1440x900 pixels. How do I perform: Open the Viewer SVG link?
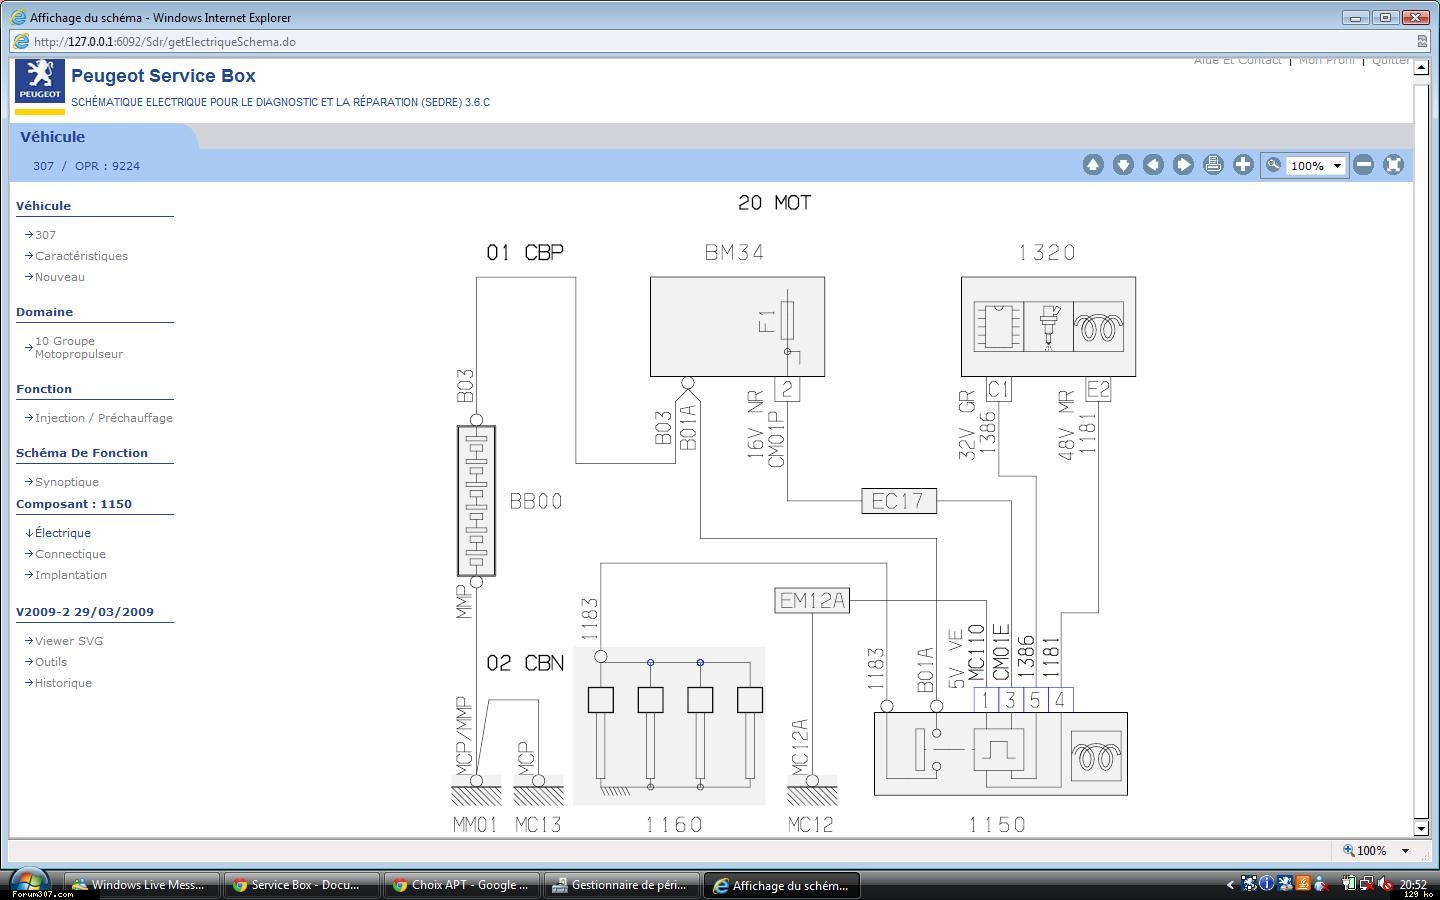(69, 641)
